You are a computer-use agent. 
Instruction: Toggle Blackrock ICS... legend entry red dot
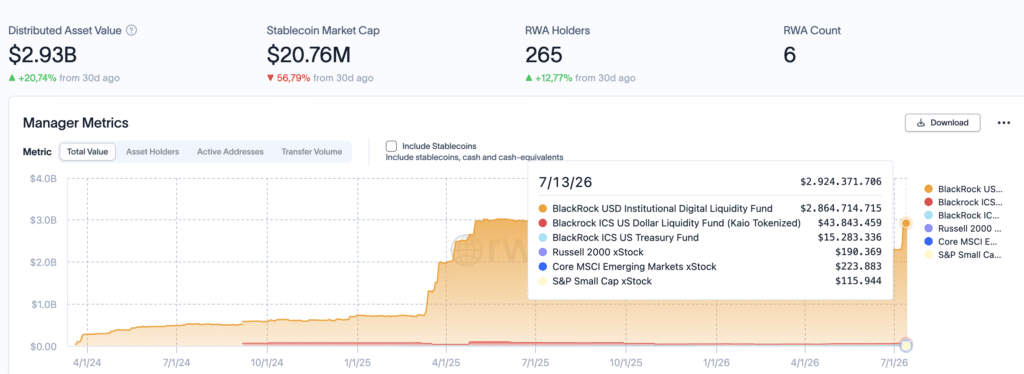(929, 202)
